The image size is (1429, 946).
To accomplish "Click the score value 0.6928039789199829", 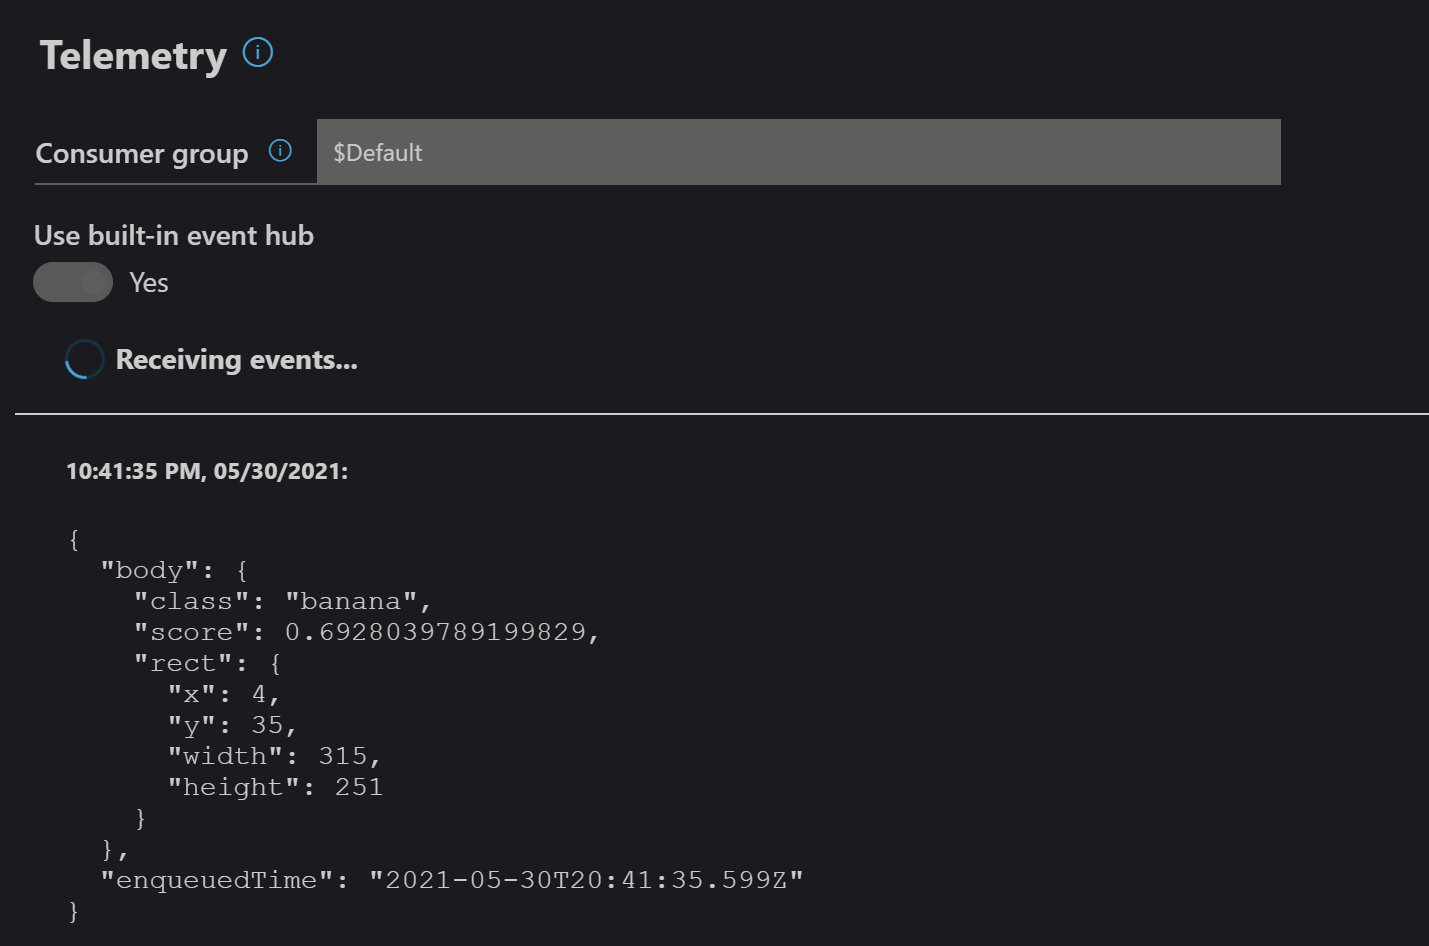I will tap(436, 632).
